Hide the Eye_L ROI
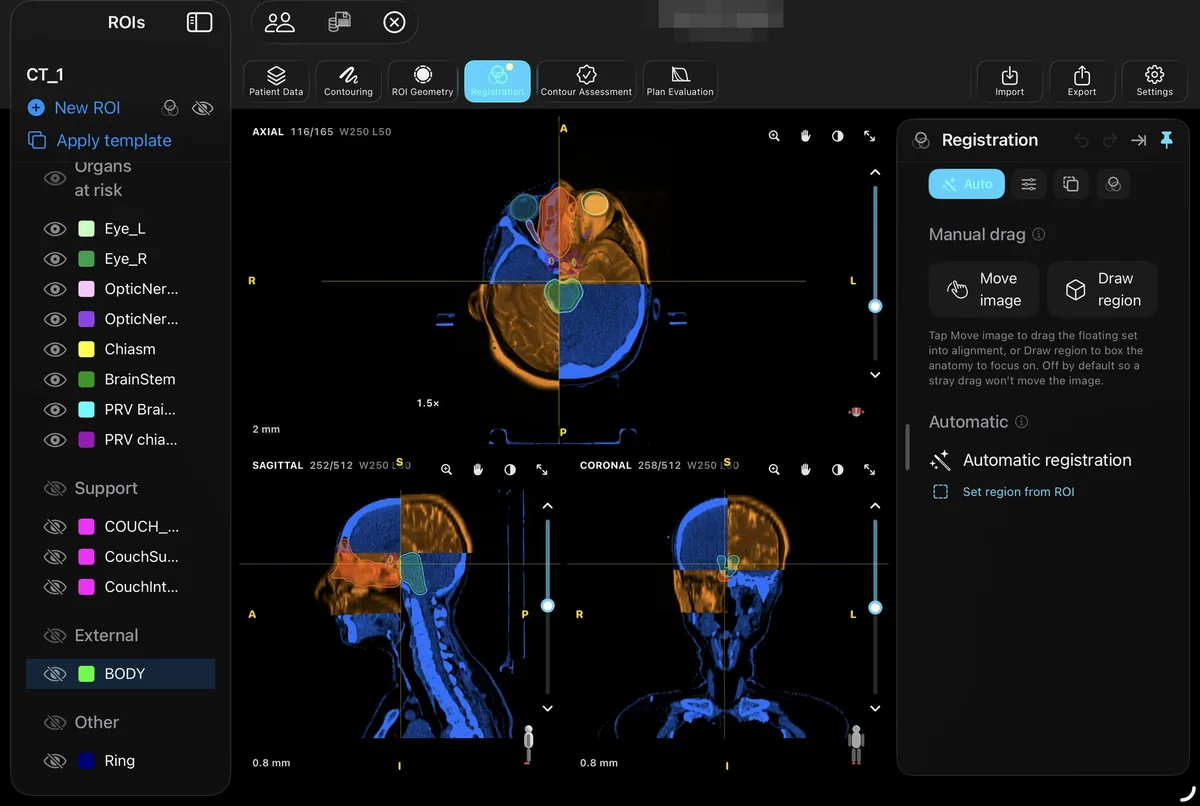1200x806 pixels. (x=54, y=229)
